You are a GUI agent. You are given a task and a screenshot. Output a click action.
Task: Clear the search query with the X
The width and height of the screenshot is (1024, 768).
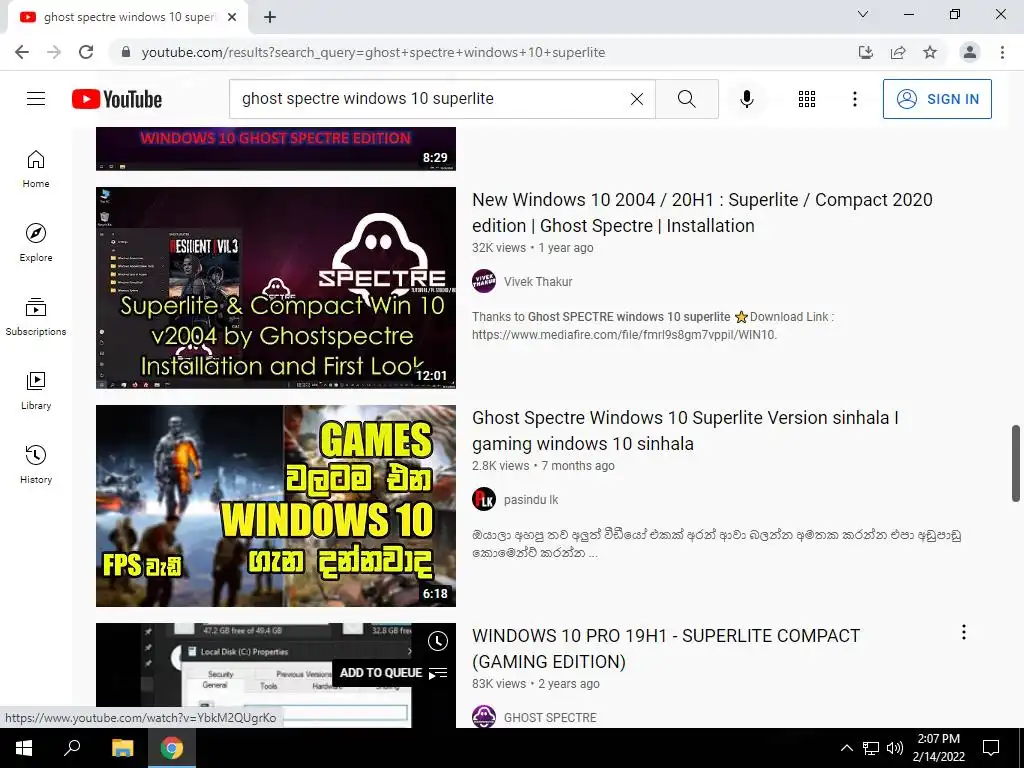[637, 99]
